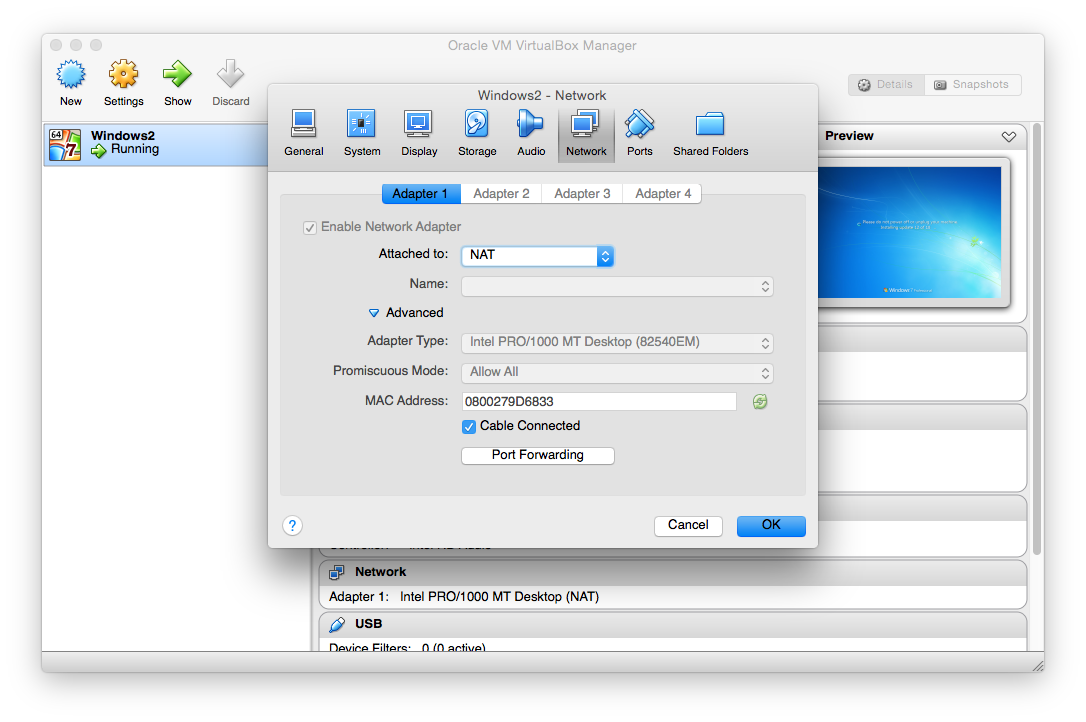Switch to the Details view
Image resolution: width=1086 pixels, height=722 pixels.
[x=886, y=85]
